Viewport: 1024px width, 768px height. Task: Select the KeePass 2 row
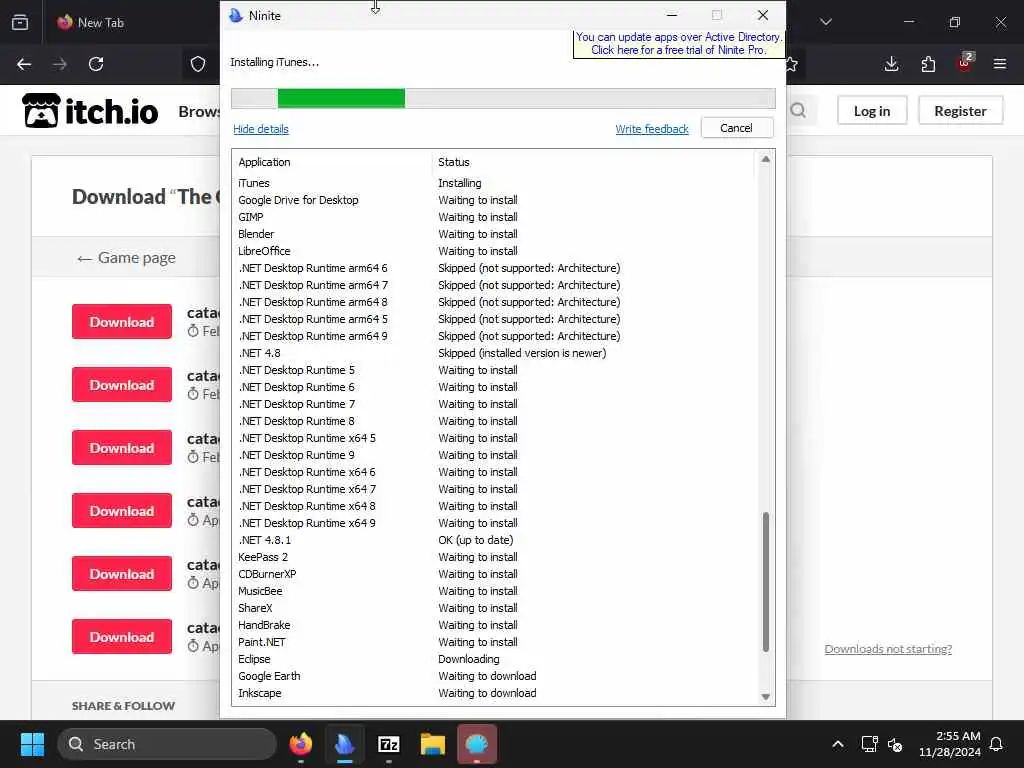(494, 557)
